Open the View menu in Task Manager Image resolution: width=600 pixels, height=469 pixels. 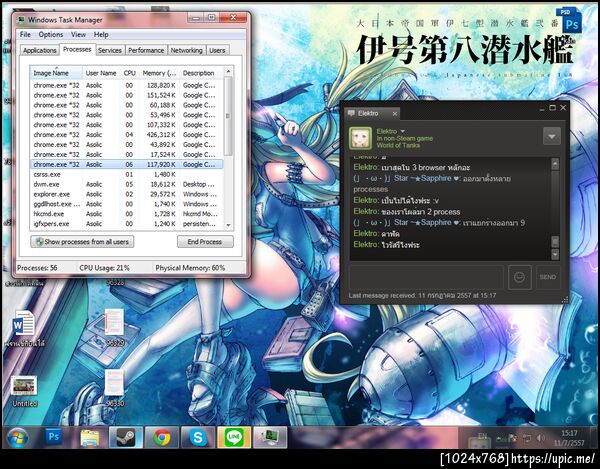tap(78, 34)
